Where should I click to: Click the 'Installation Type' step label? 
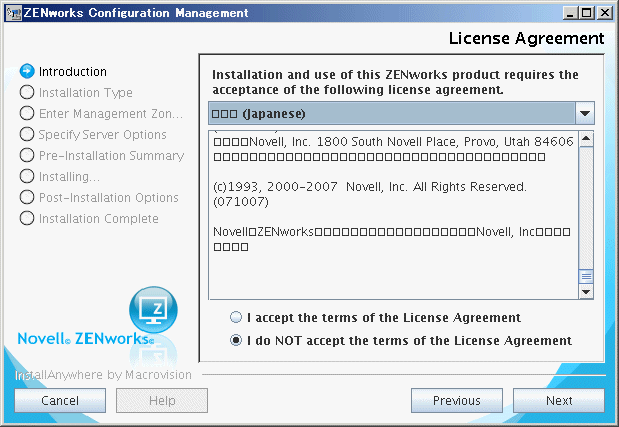pyautogui.click(x=86, y=93)
